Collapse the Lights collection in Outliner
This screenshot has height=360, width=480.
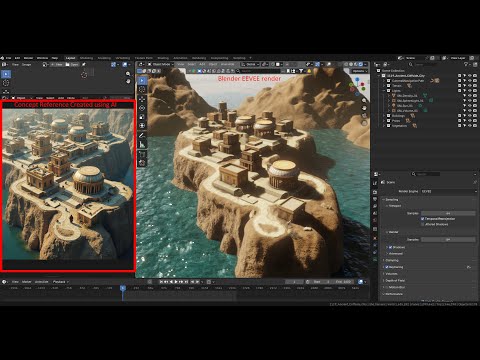point(384,91)
